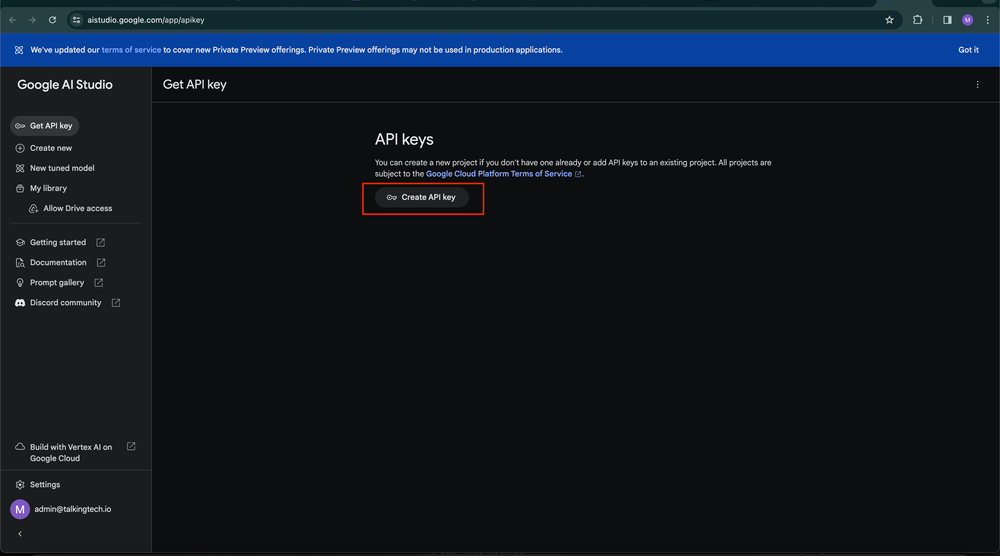Open the three-dot more options menu

977,85
